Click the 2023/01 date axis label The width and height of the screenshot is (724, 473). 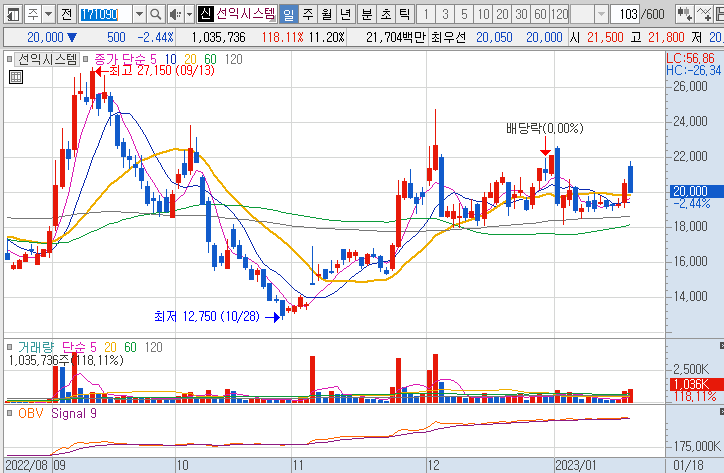pyautogui.click(x=575, y=465)
